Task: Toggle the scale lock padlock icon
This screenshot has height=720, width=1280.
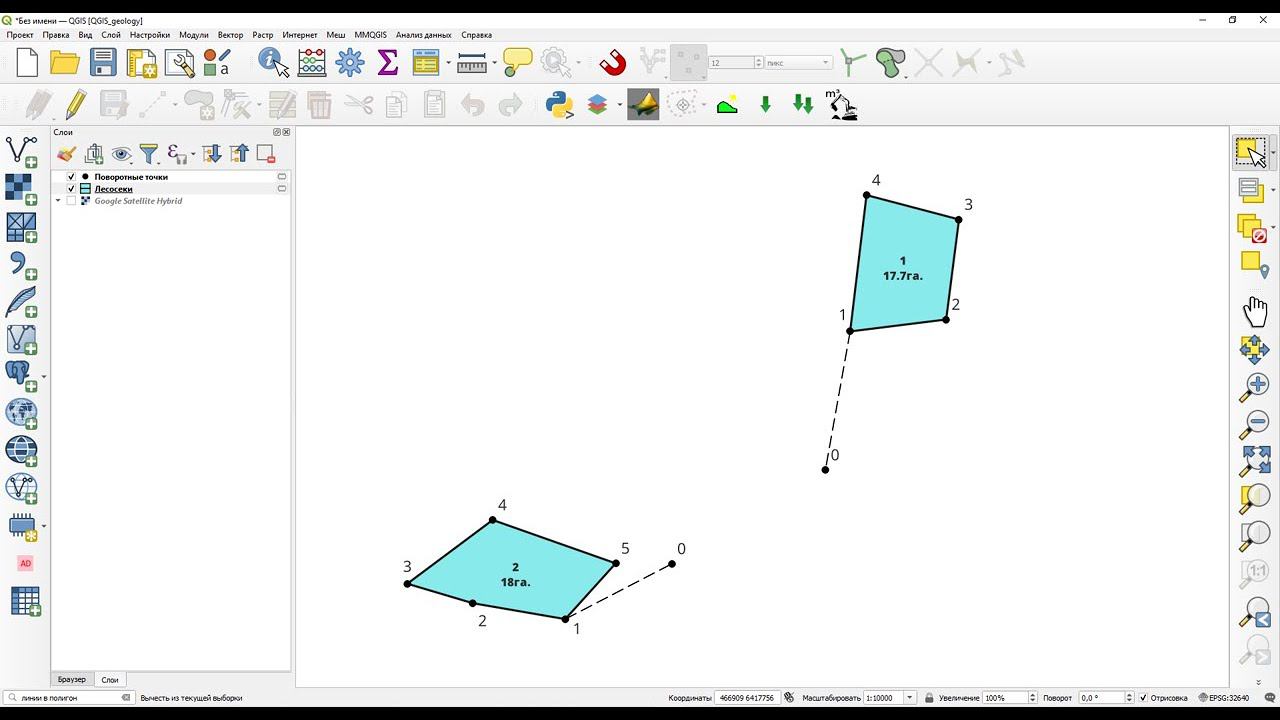Action: pos(929,698)
